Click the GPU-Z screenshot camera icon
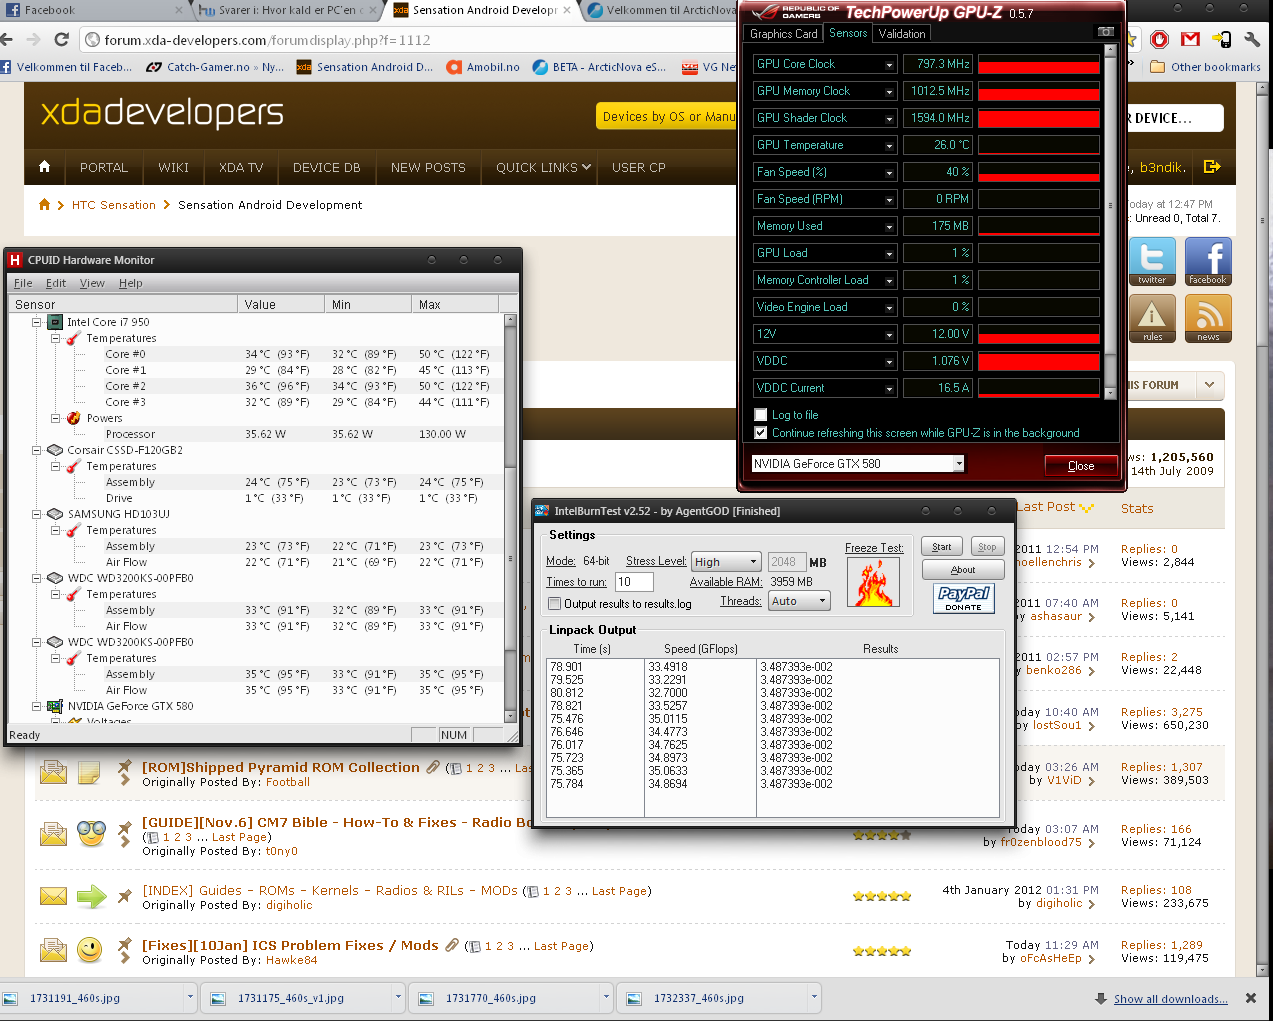 coord(1106,32)
